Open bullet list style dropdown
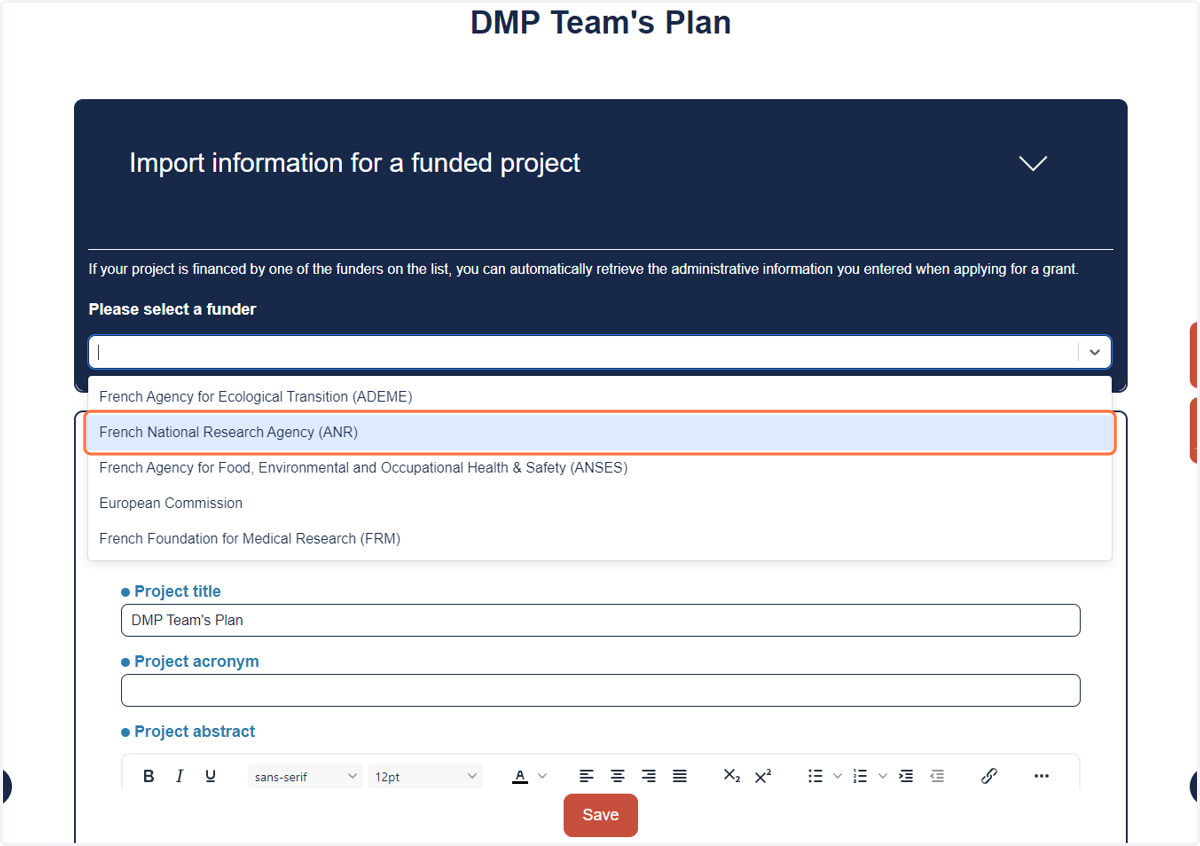Viewport: 1200px width, 846px height. pyautogui.click(x=838, y=776)
